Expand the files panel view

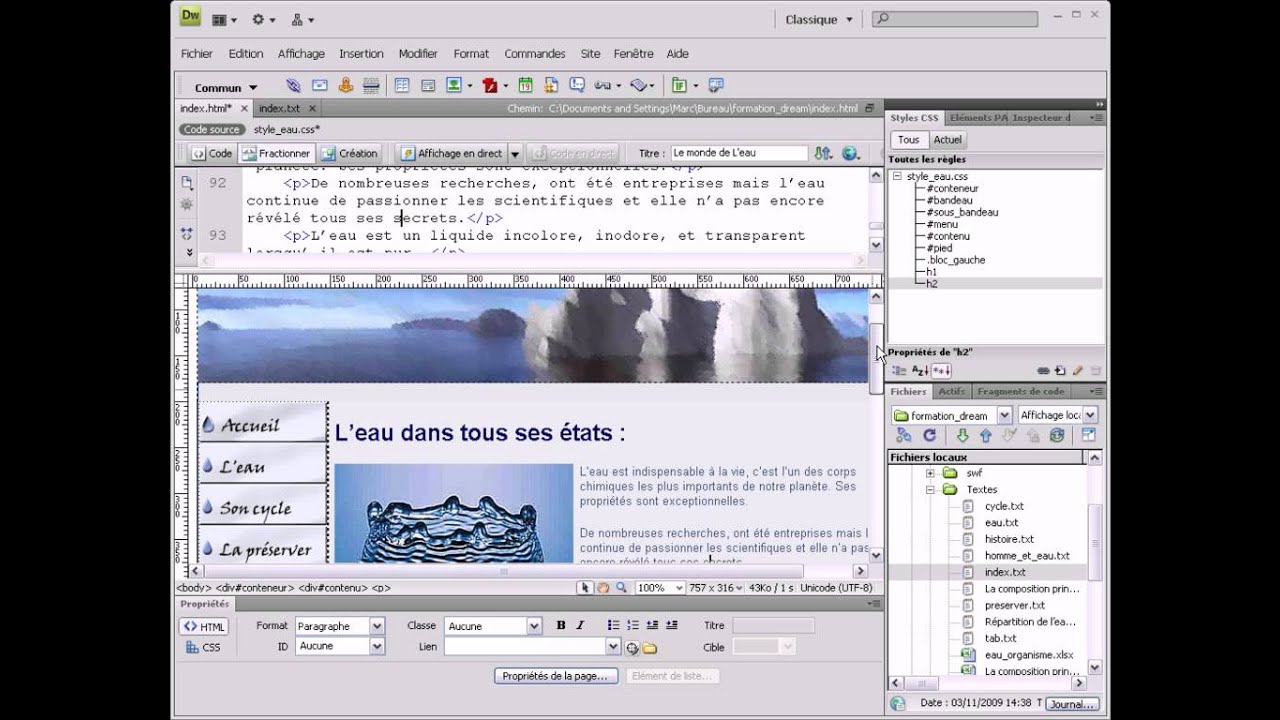pos(1088,435)
